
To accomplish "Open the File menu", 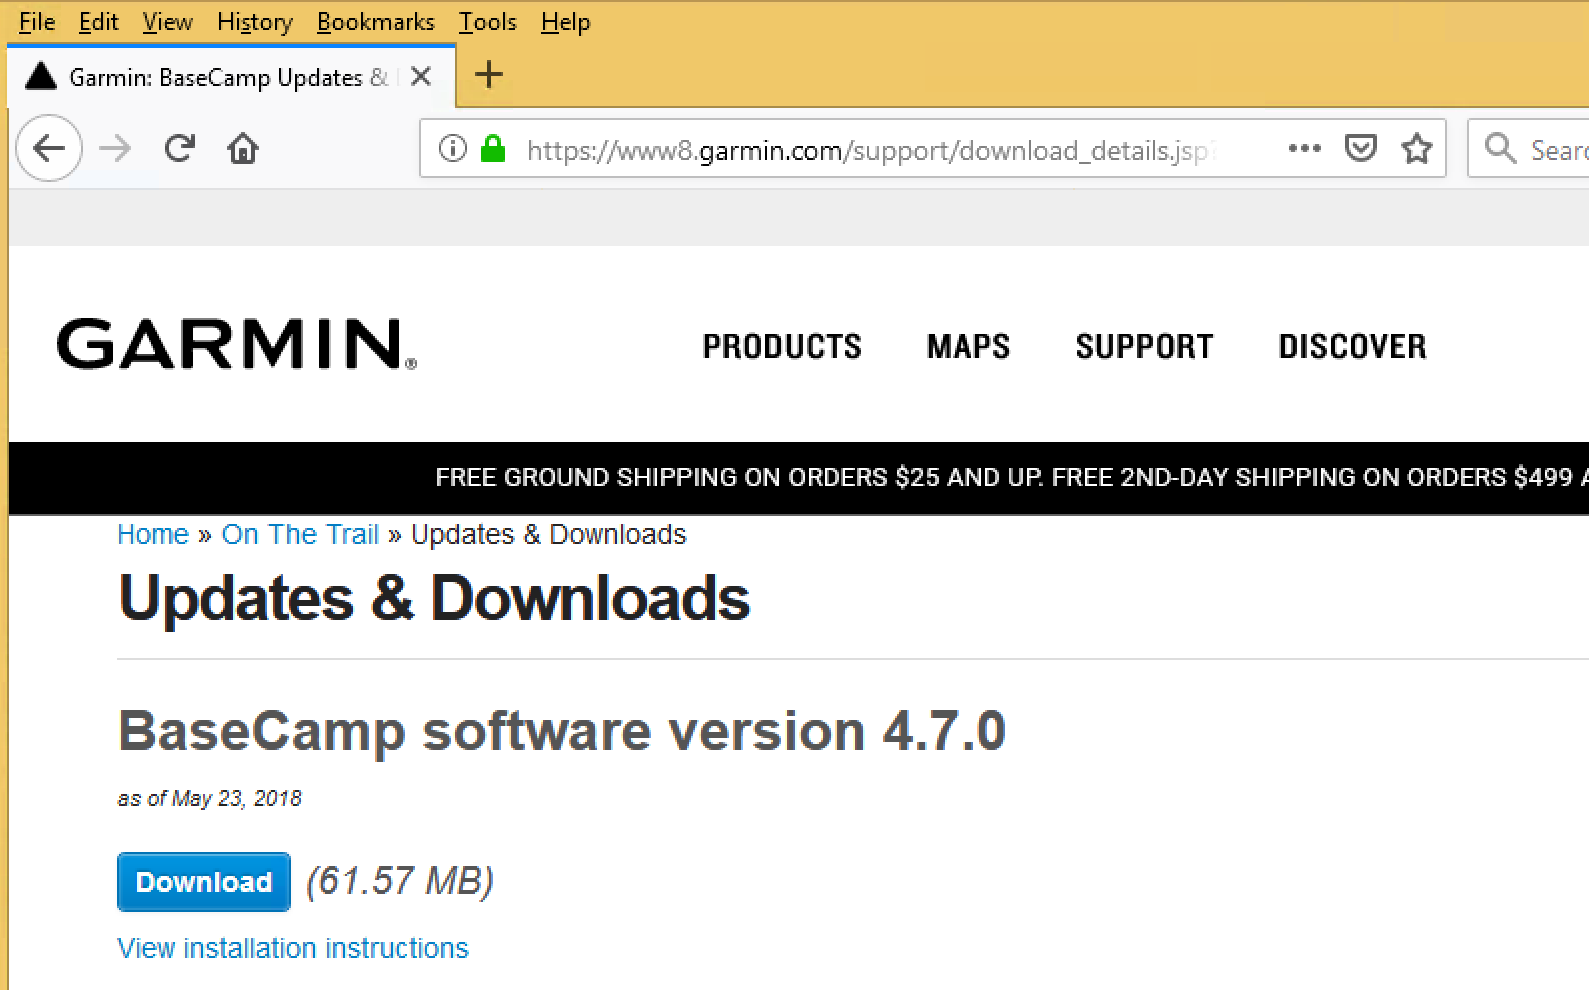I will point(37,22).
